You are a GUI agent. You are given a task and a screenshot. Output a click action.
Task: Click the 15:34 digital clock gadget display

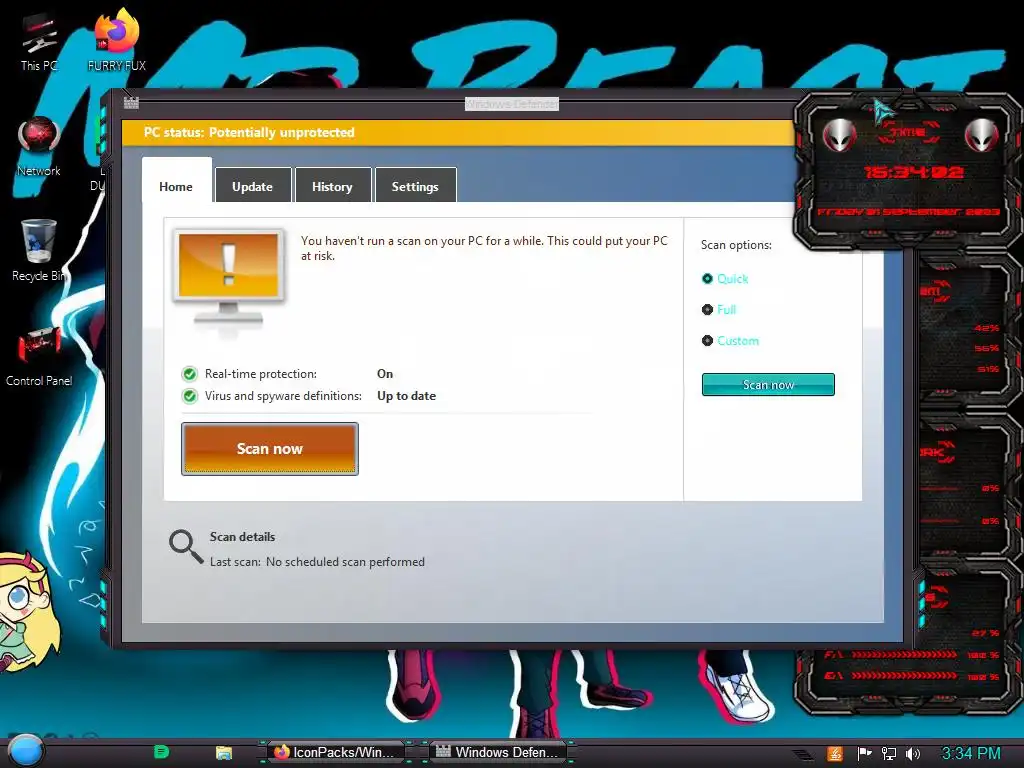pyautogui.click(x=913, y=172)
